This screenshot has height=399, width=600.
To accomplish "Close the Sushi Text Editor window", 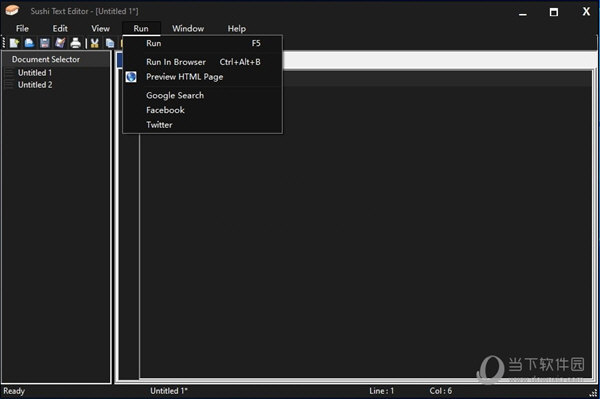I will tap(586, 11).
